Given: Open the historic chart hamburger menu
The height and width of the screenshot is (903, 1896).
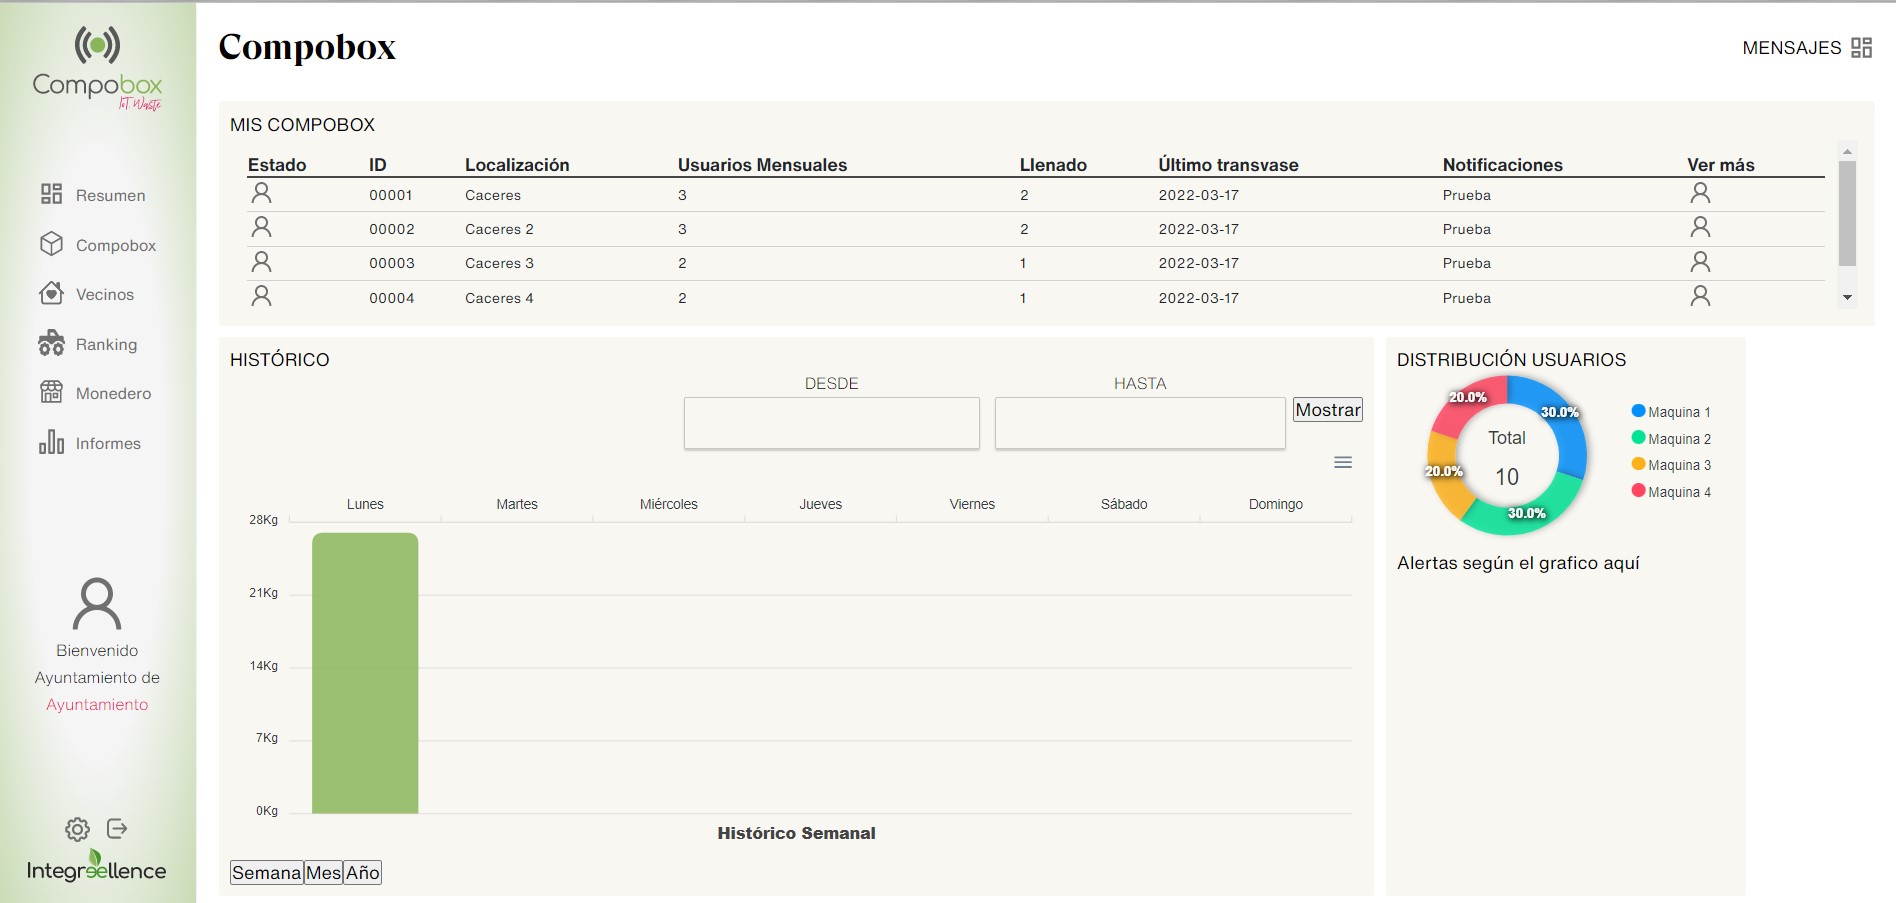Looking at the screenshot, I should 1343,462.
